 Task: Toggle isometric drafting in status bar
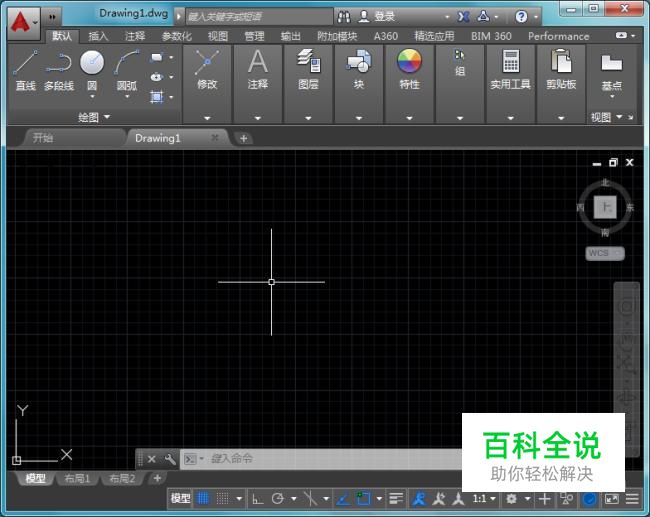[310, 499]
